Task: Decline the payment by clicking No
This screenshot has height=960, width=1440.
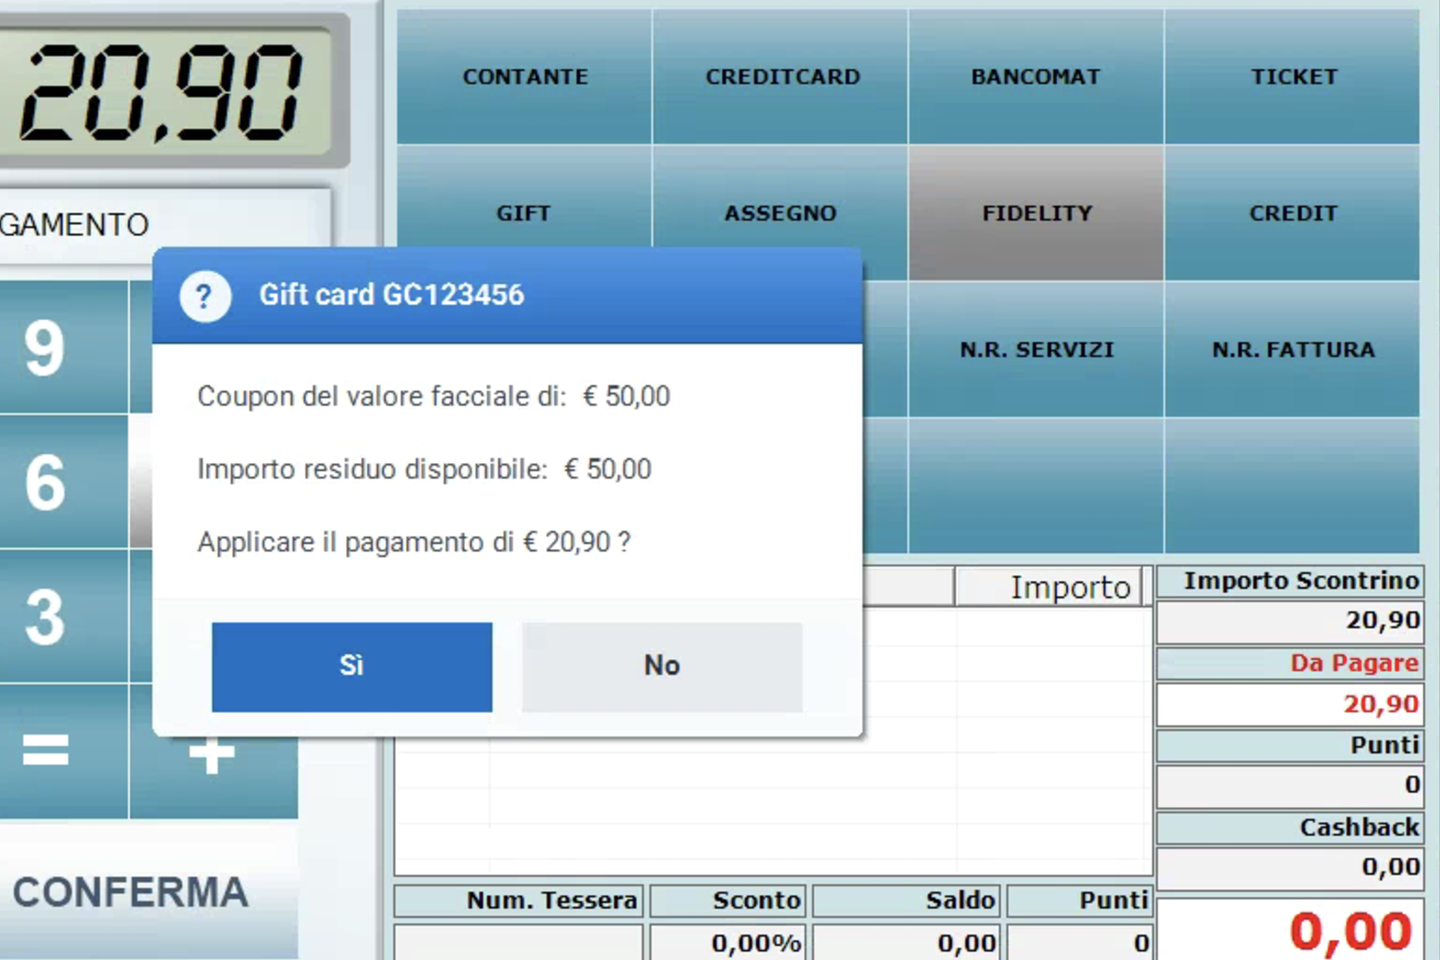Action: coord(662,667)
